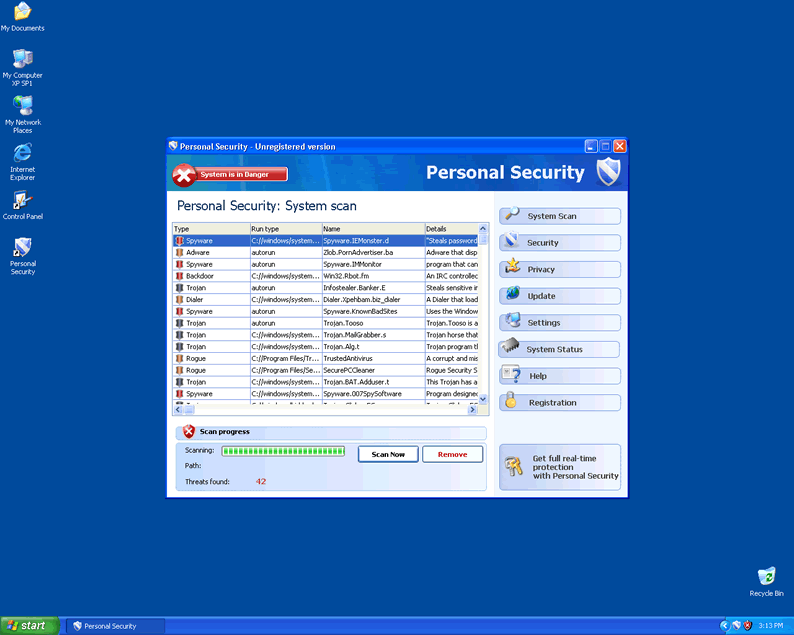
Task: Open the Security section
Action: [560, 243]
